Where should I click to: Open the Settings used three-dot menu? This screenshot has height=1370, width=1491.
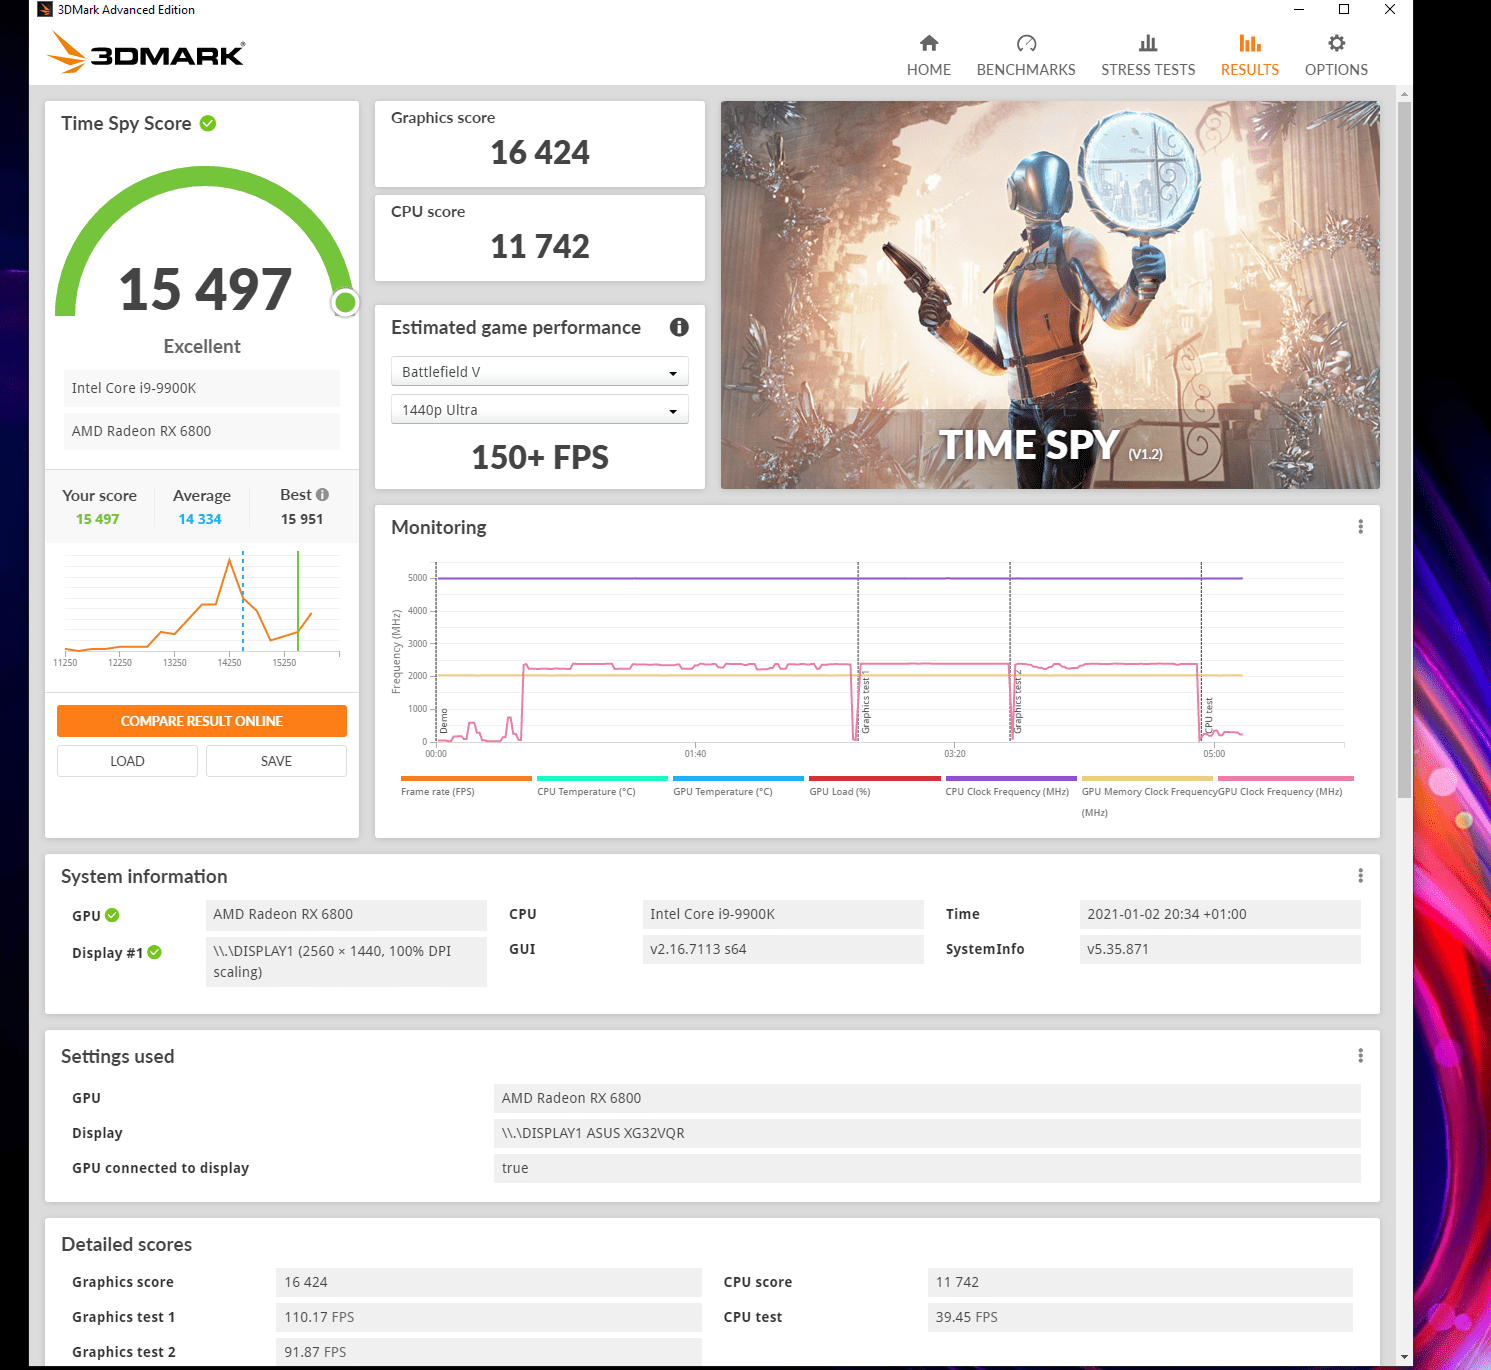(1360, 1056)
